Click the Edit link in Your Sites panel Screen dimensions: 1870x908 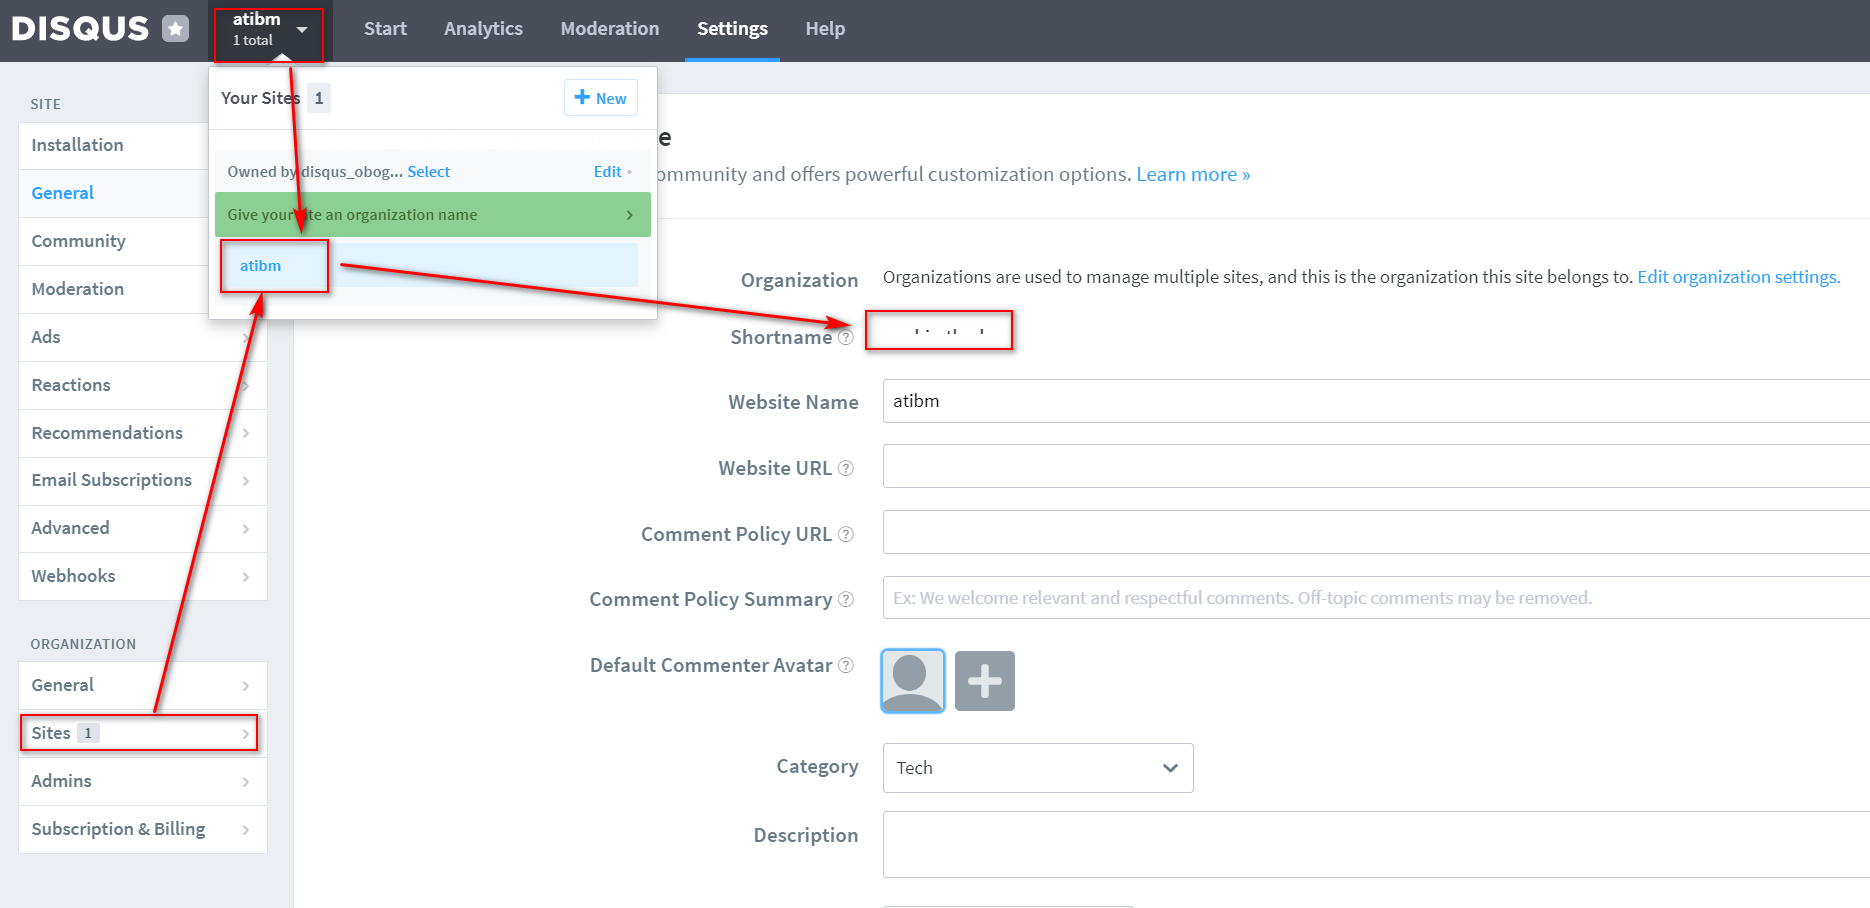pos(607,172)
